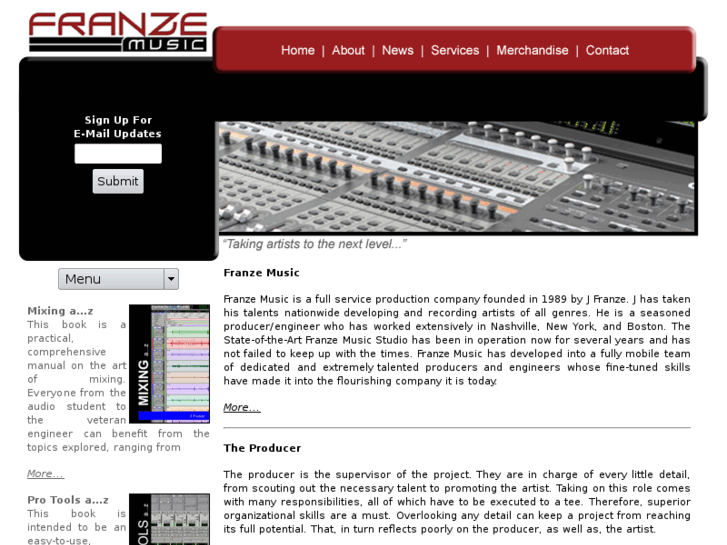Open the Merchandise page

coord(532,50)
